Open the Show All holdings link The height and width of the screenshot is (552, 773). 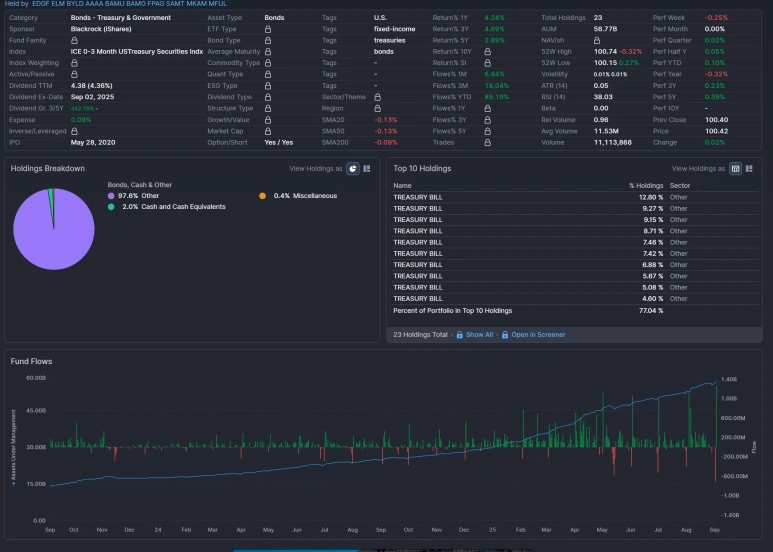[x=480, y=335]
